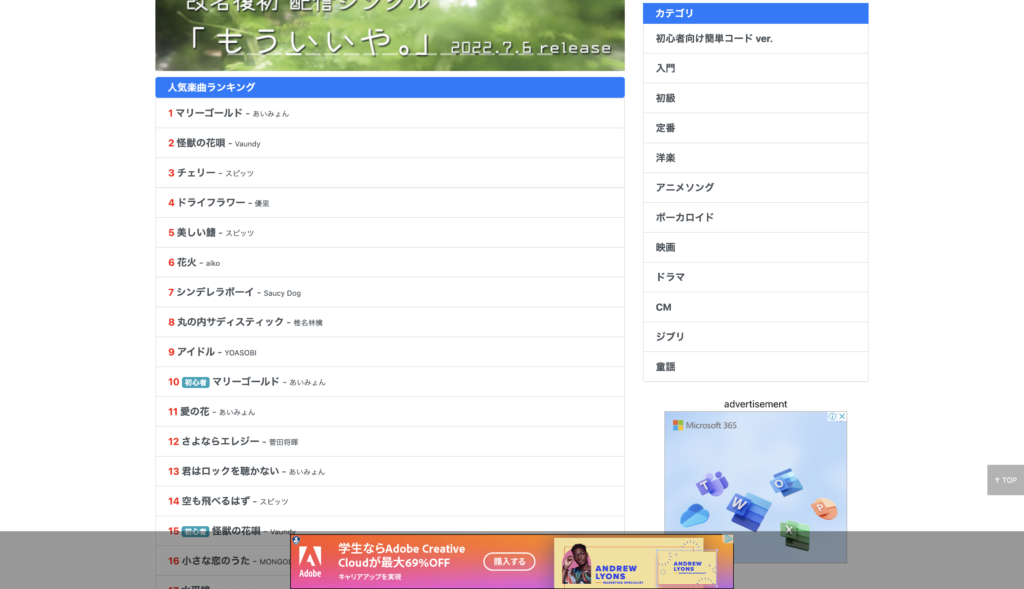The height and width of the screenshot is (589, 1024).
Task: Click the 初心者 badge on rank 10 マリーゴールド
Action: click(195, 382)
